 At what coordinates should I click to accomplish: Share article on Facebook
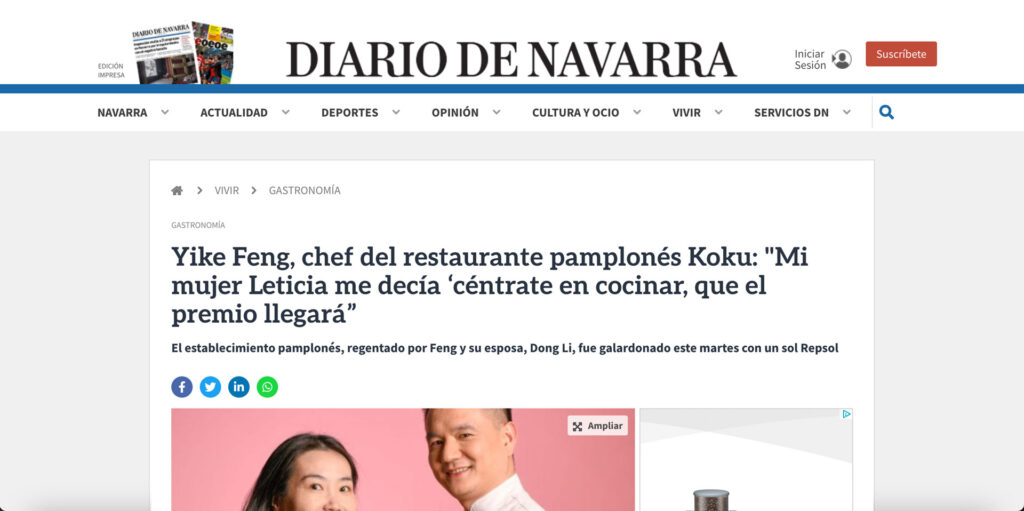point(182,387)
